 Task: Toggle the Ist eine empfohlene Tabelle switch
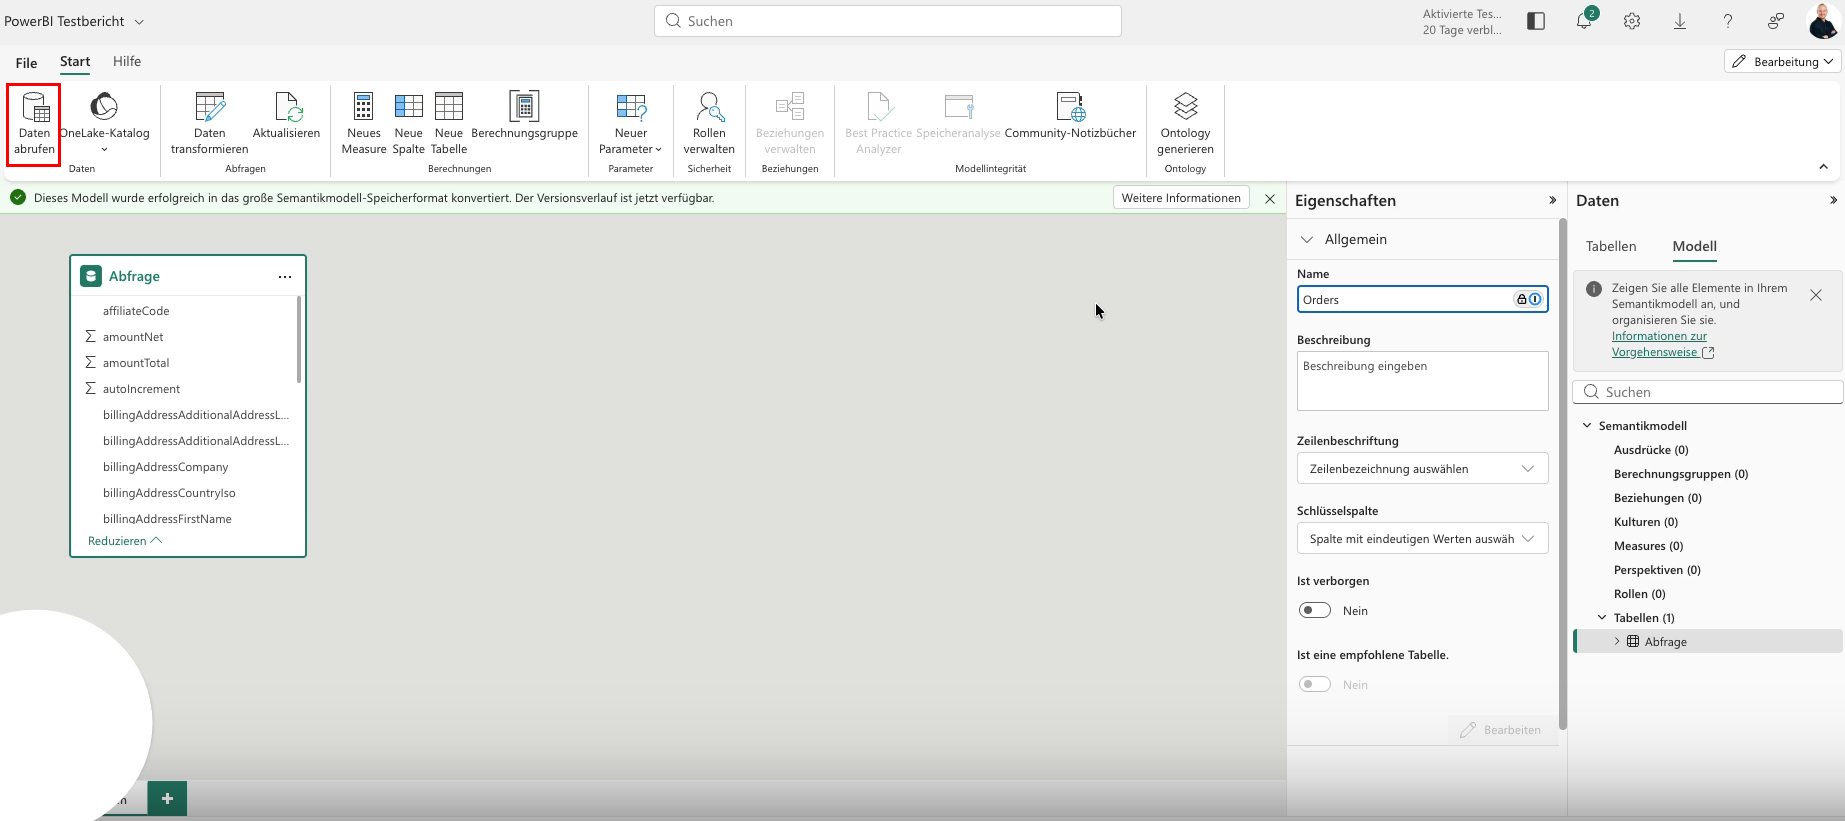(x=1315, y=684)
